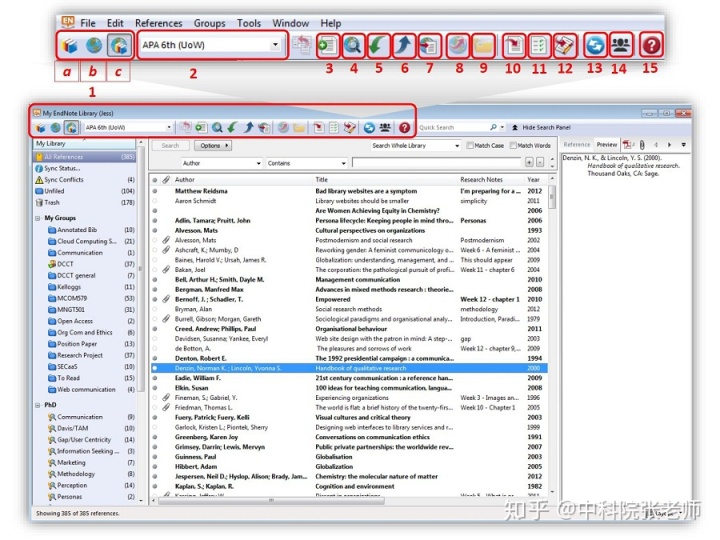Image resolution: width=720 pixels, height=540 pixels.
Task: Open Window menu in enlarged menu bar
Action: click(290, 23)
